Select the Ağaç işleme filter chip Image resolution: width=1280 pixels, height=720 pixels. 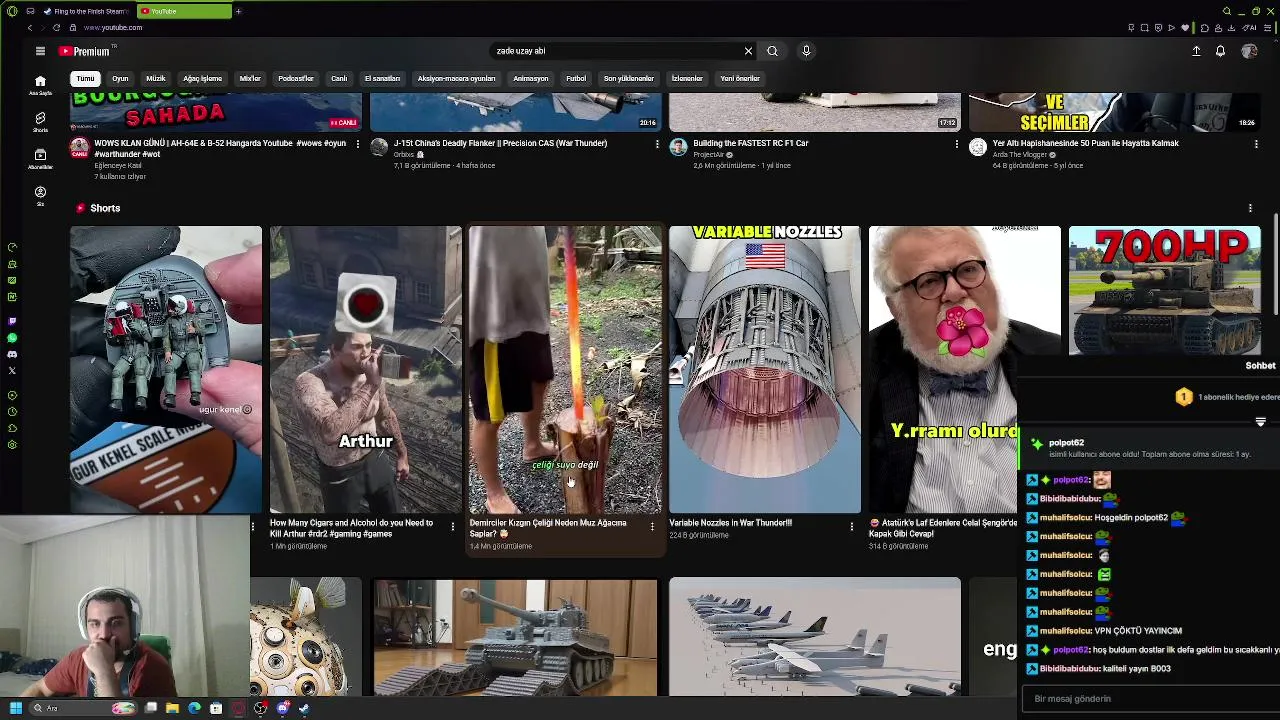coord(202,78)
